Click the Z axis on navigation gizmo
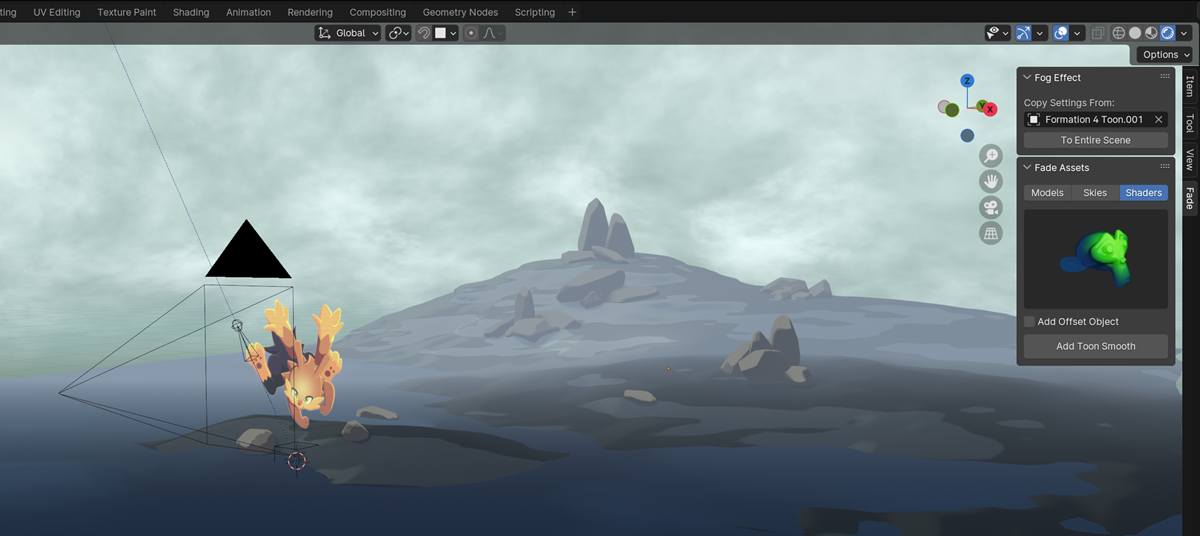 (x=967, y=81)
